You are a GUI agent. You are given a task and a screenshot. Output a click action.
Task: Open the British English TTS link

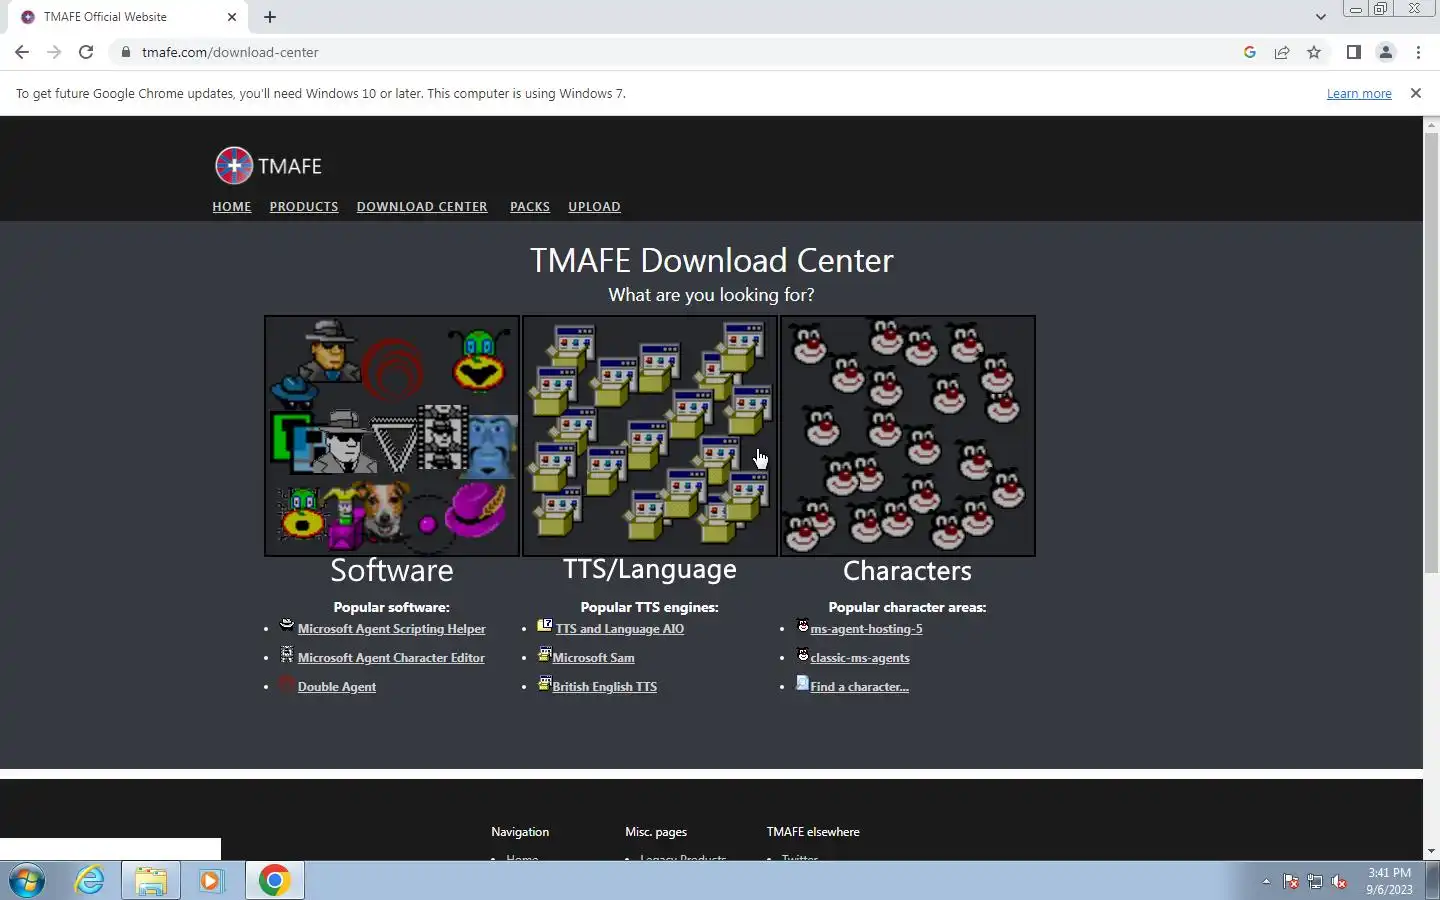pyautogui.click(x=605, y=687)
